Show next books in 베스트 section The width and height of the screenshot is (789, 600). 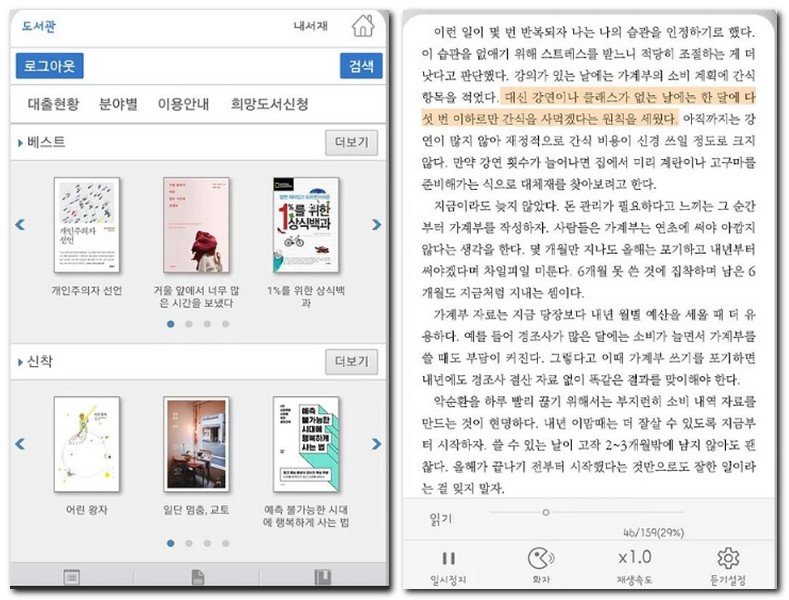click(x=376, y=225)
